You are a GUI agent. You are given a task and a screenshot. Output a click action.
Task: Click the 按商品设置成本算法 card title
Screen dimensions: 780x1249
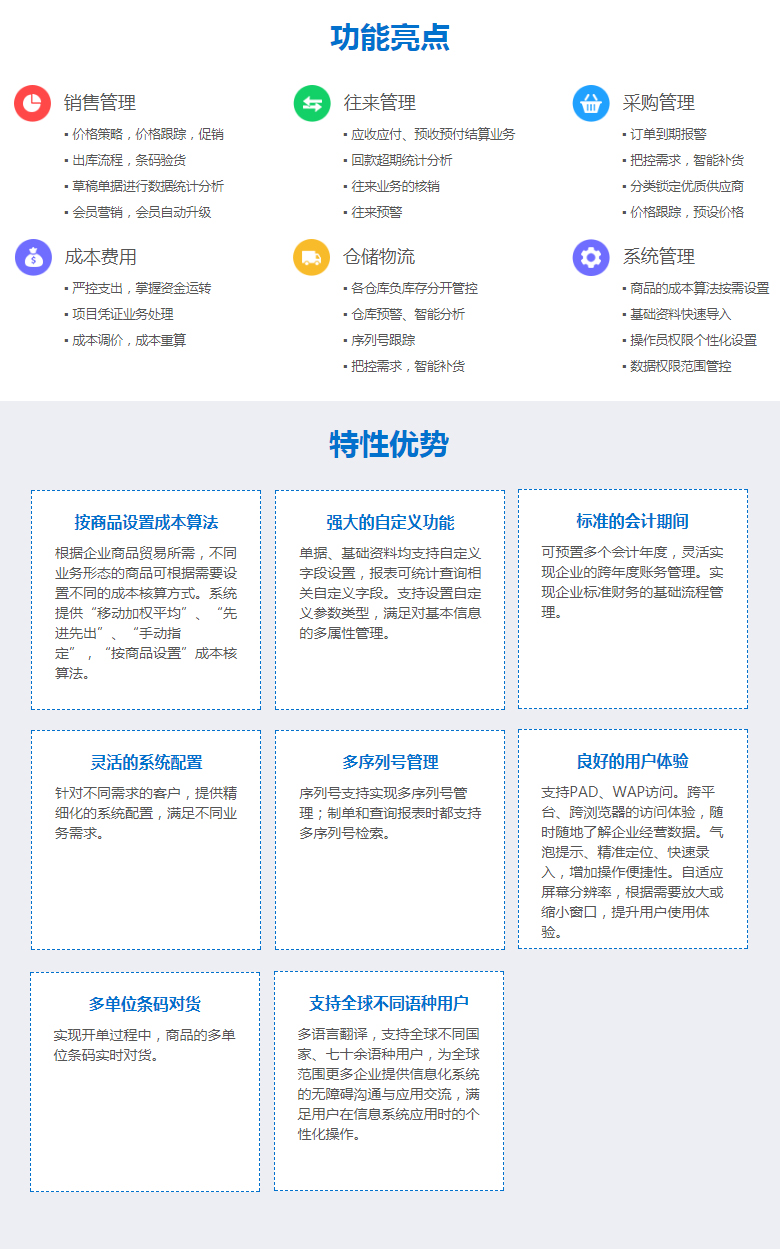click(x=146, y=522)
